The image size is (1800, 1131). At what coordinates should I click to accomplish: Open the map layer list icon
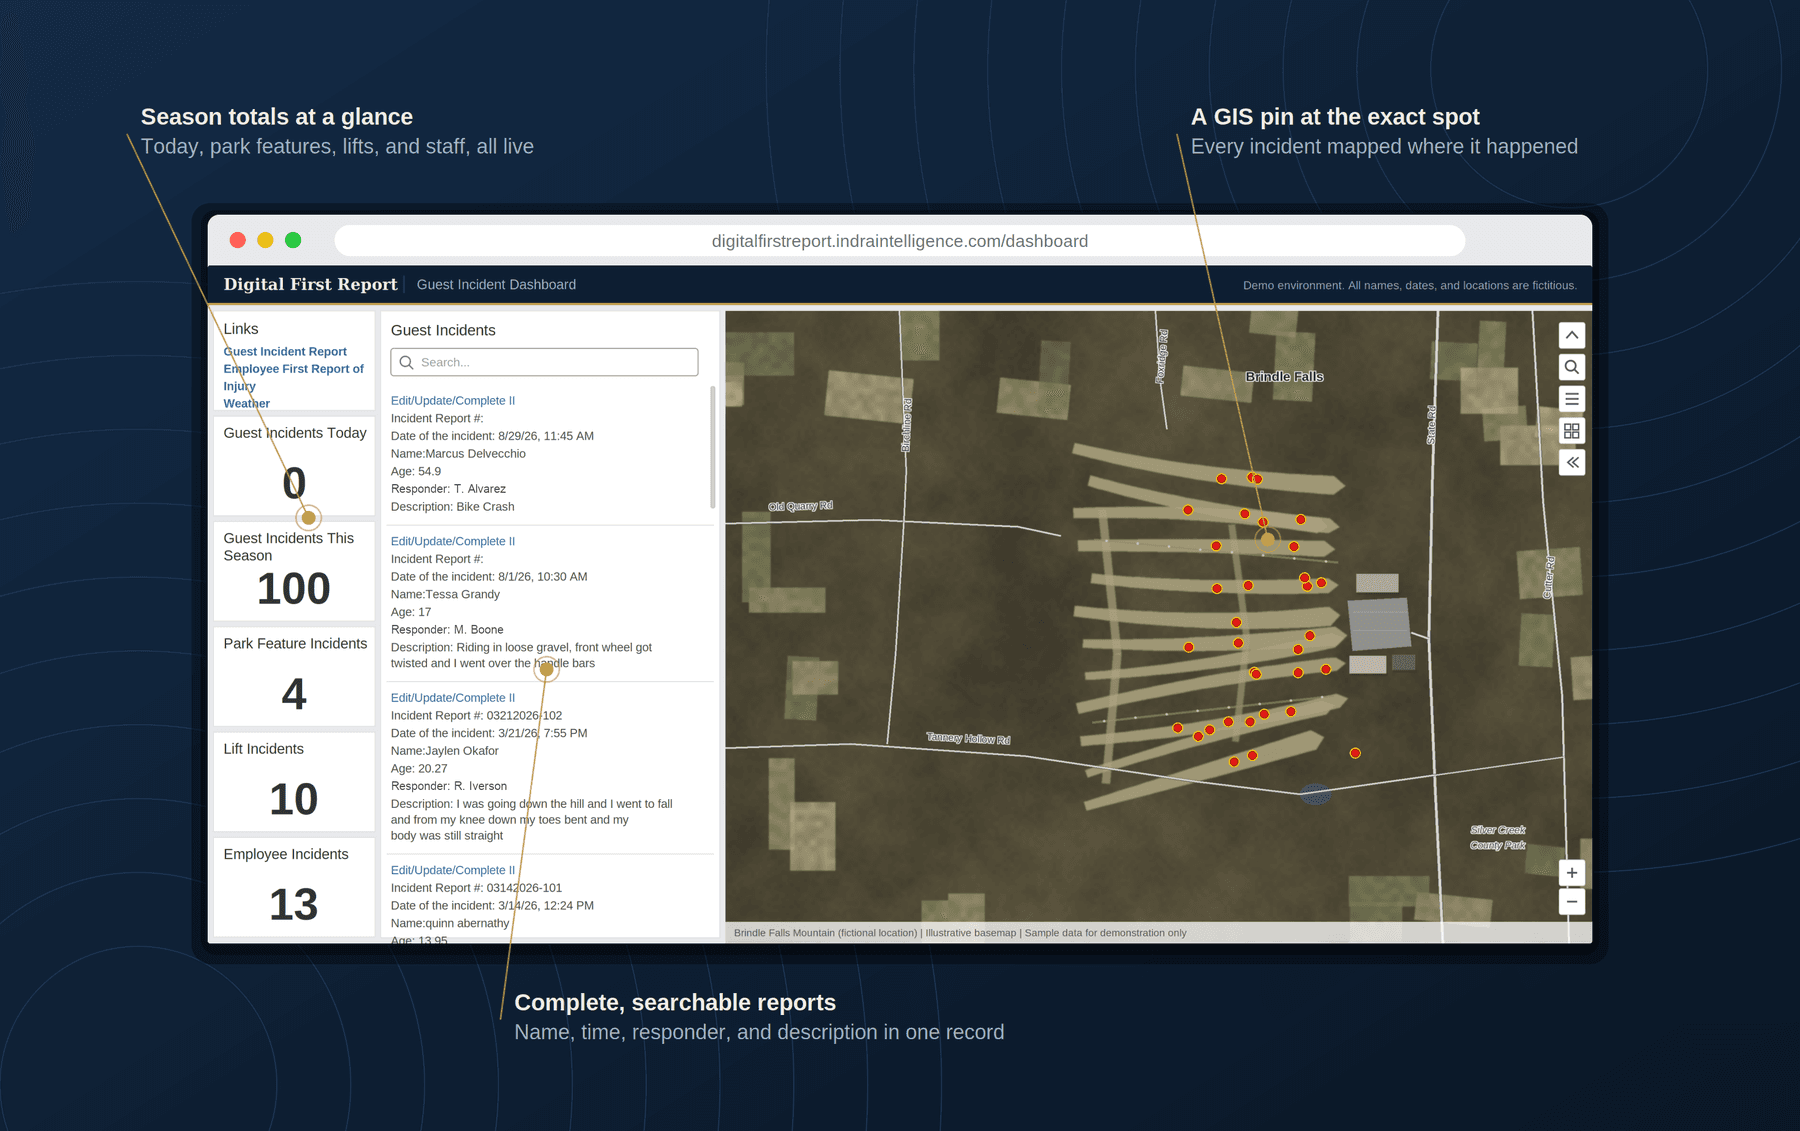1571,399
